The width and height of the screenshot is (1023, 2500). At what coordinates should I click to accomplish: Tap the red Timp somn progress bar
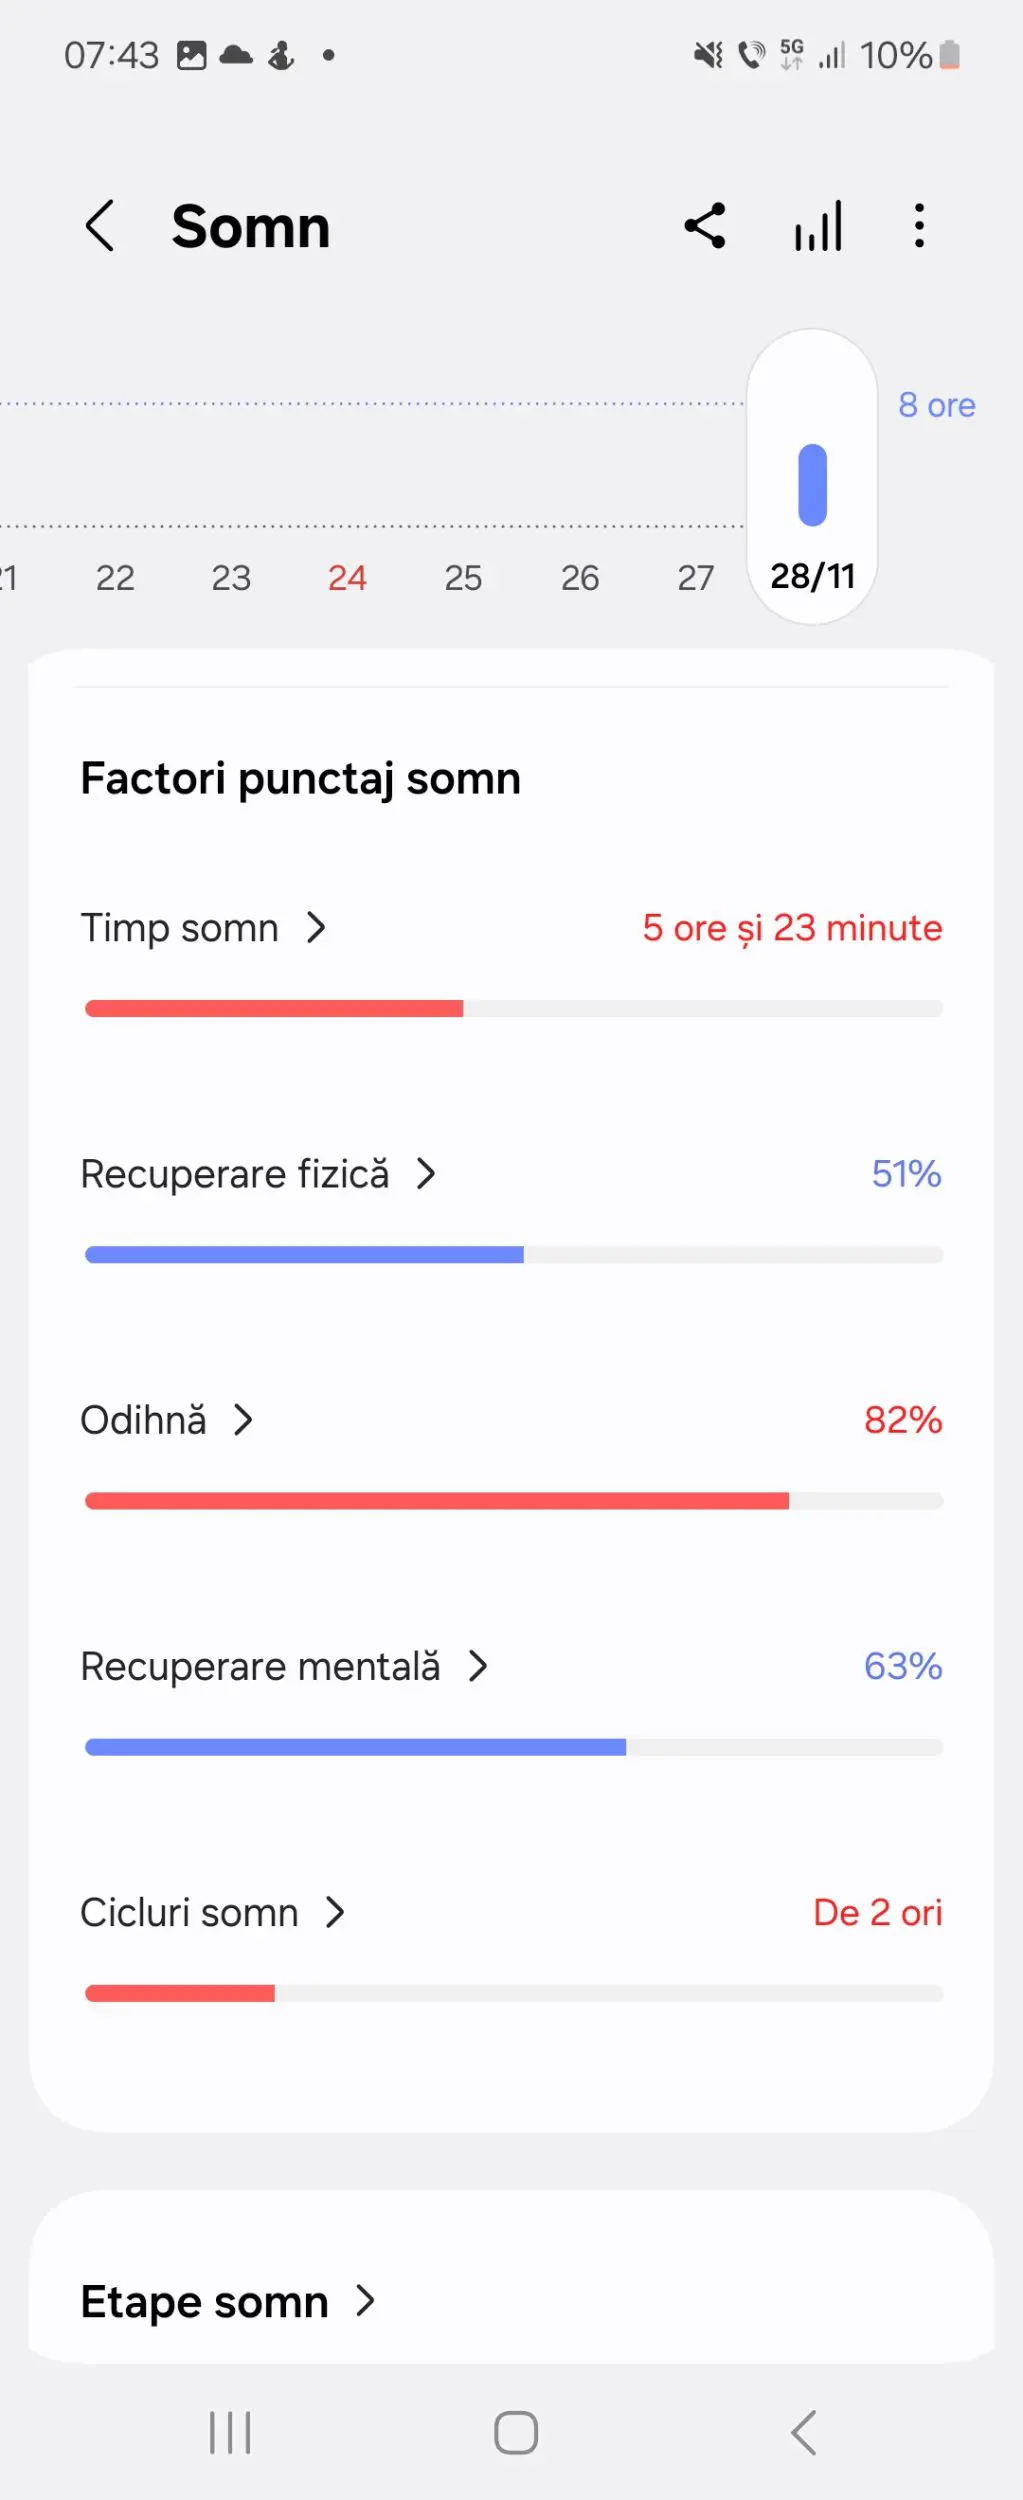click(274, 1008)
